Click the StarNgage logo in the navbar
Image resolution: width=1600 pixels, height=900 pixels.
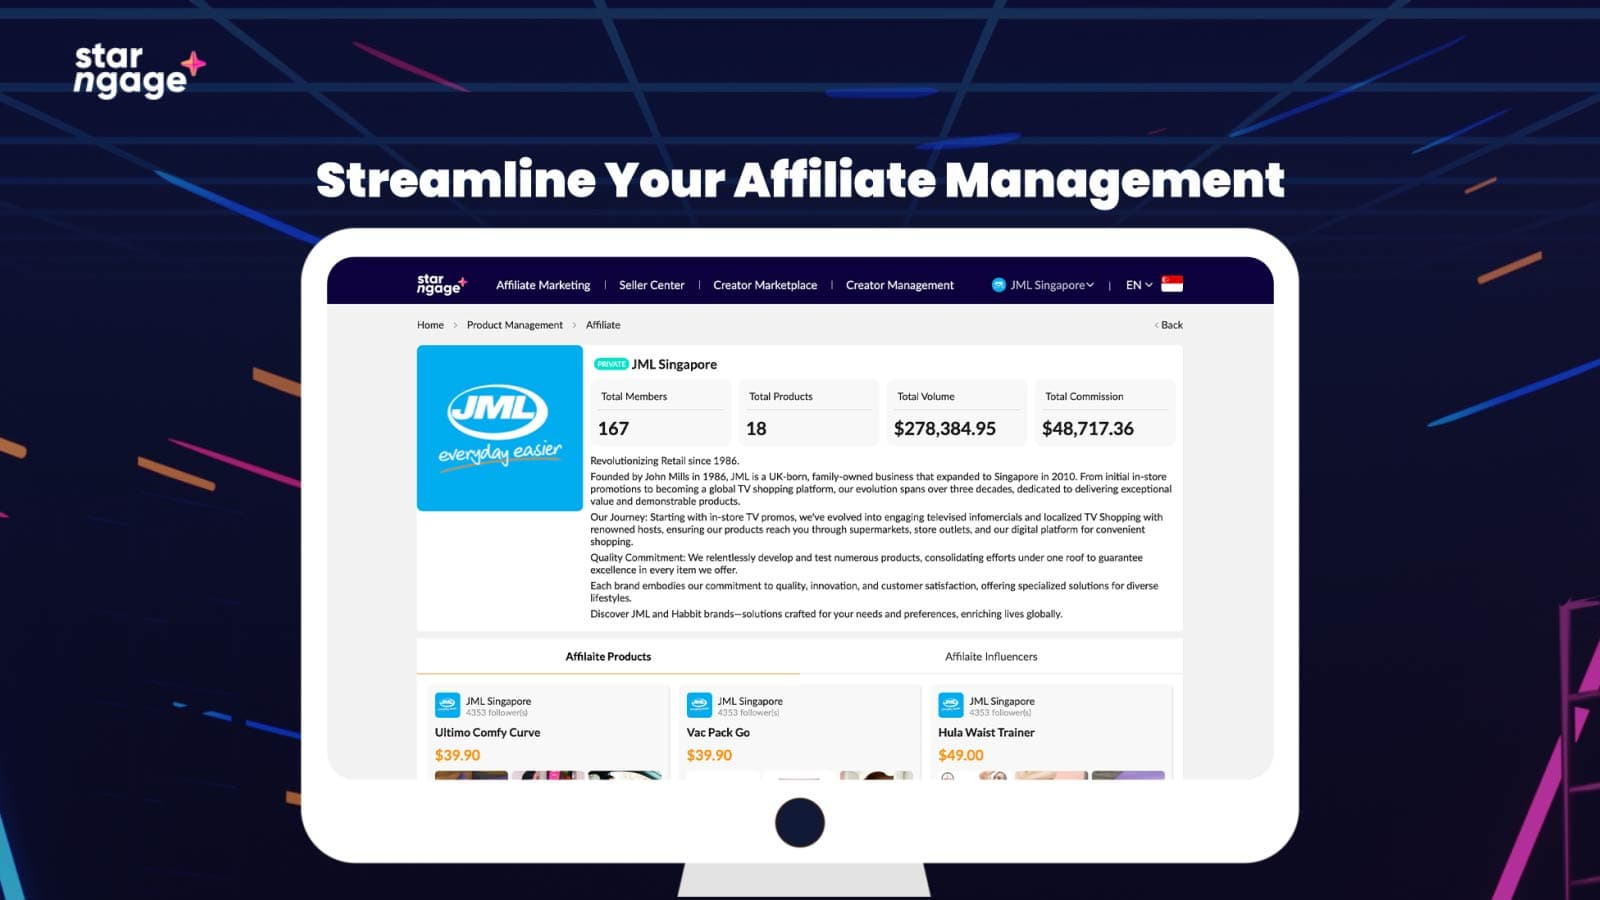[441, 285]
